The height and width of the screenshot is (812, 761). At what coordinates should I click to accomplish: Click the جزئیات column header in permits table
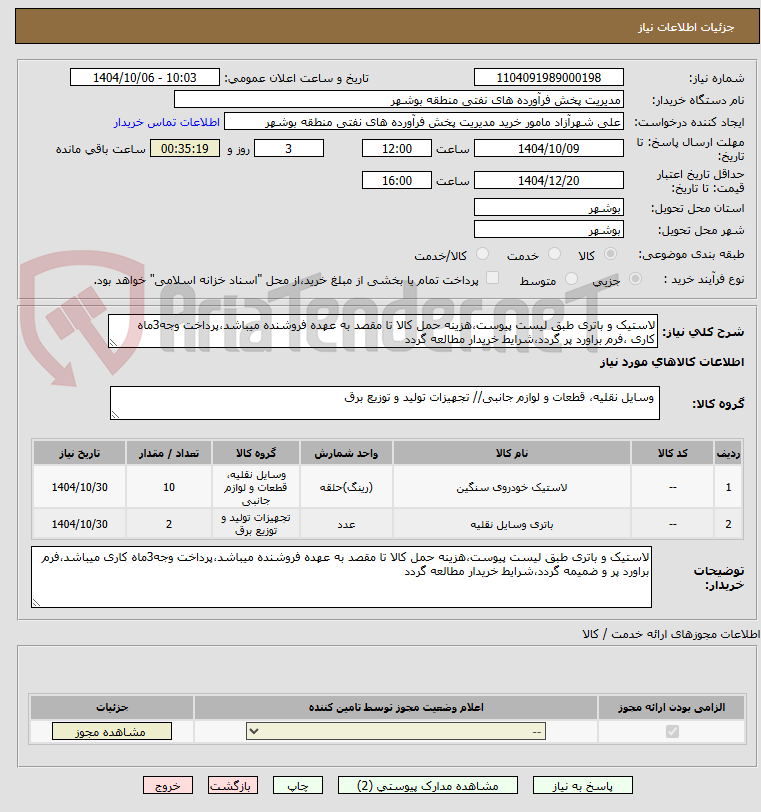pyautogui.click(x=112, y=707)
